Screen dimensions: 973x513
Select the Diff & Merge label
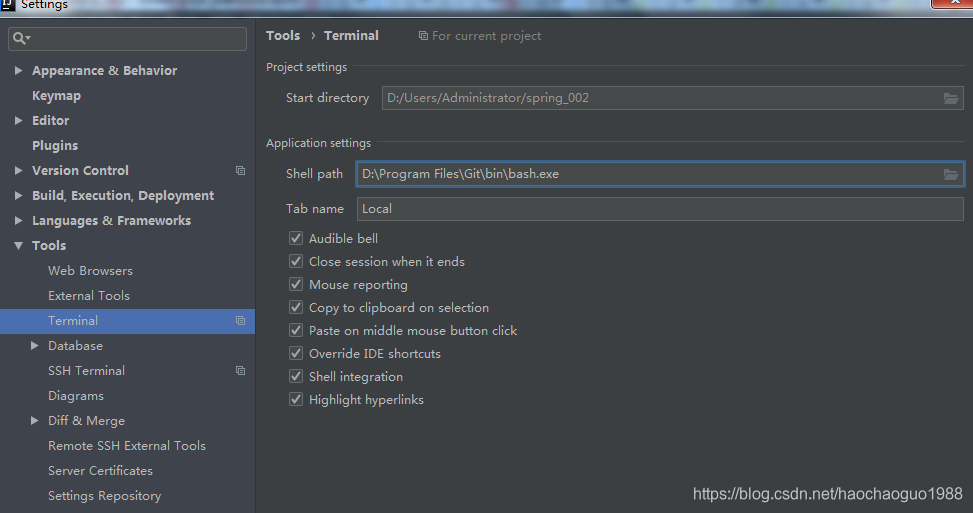point(86,421)
